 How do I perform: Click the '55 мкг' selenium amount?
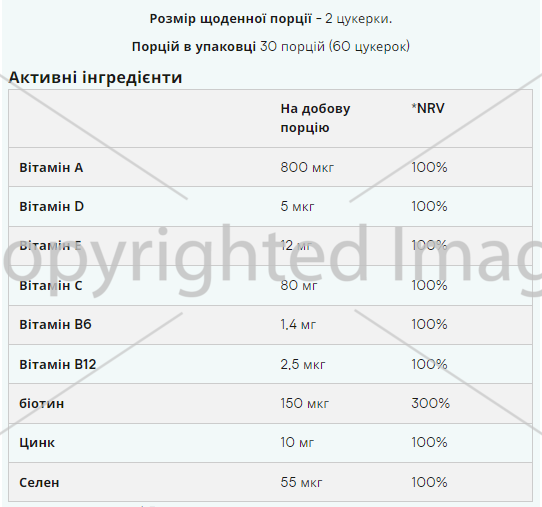pos(301,482)
